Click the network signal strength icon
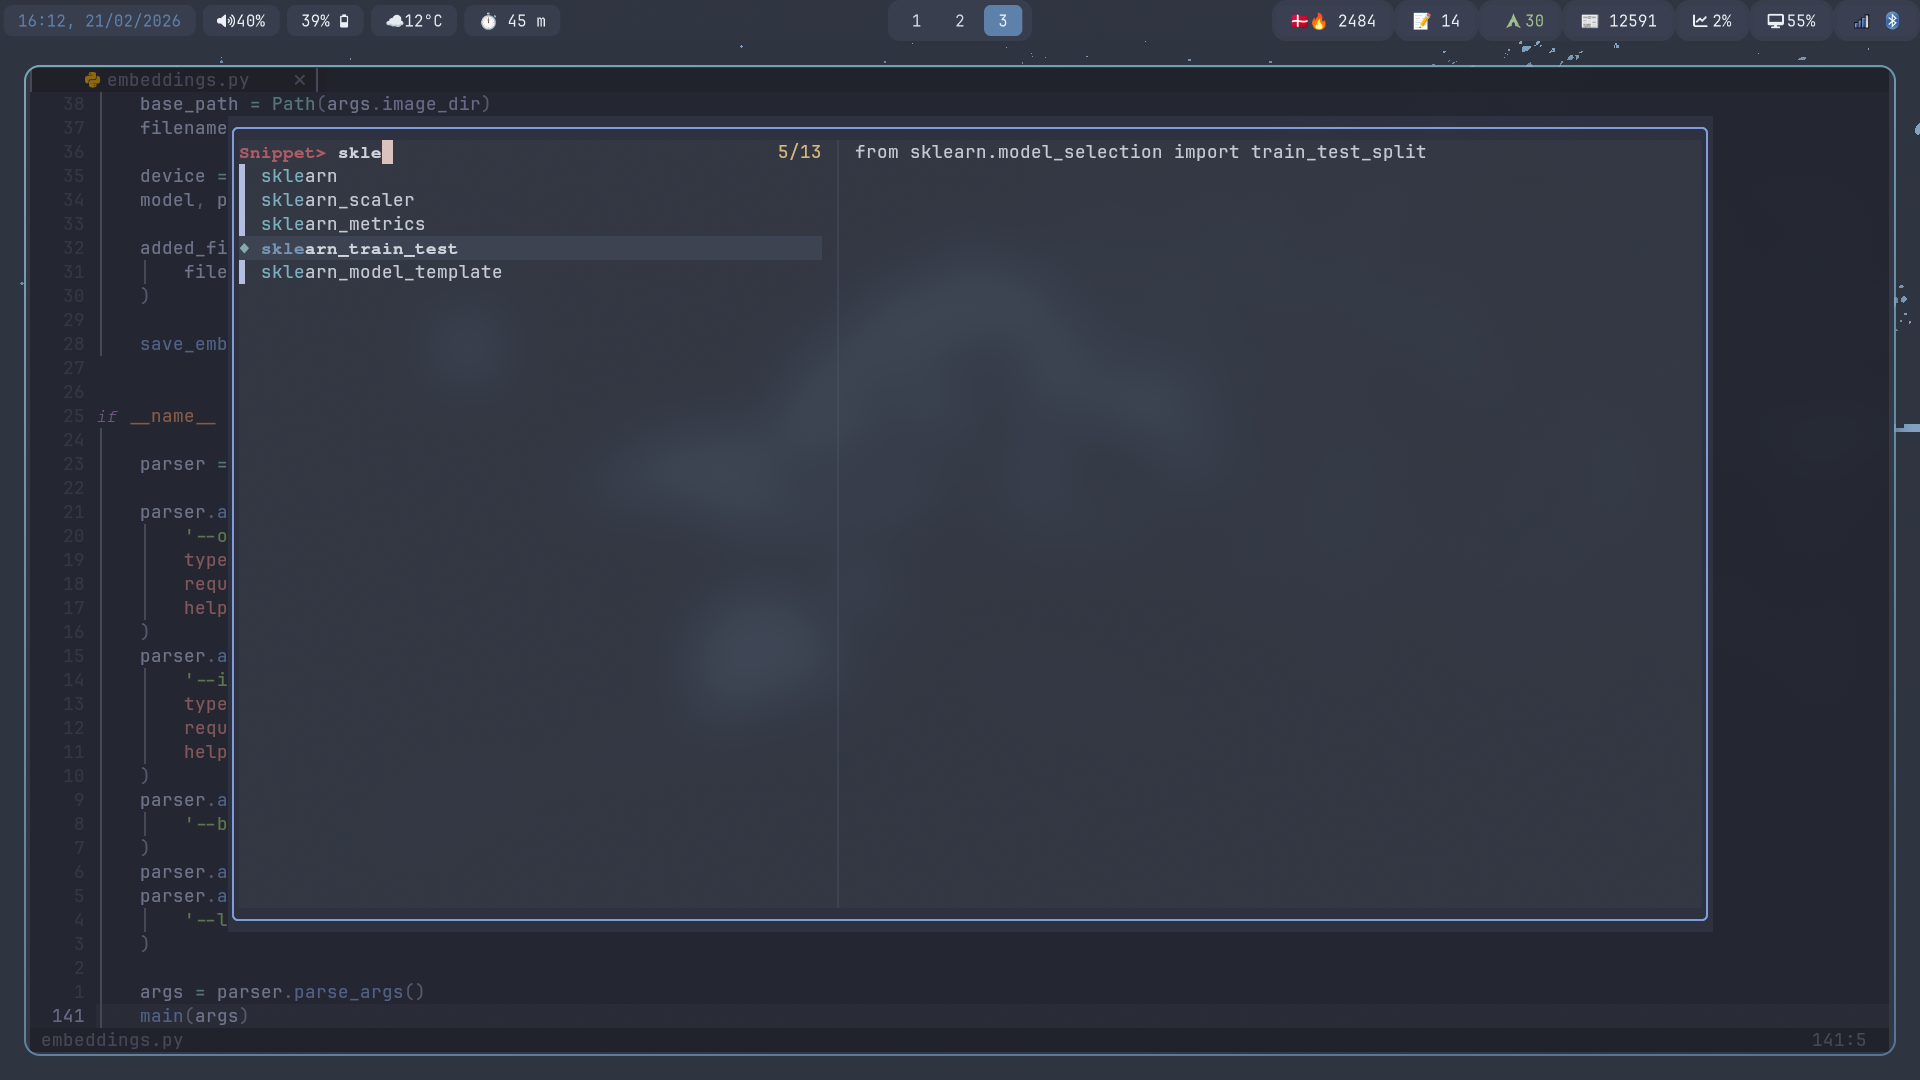 pyautogui.click(x=1861, y=21)
